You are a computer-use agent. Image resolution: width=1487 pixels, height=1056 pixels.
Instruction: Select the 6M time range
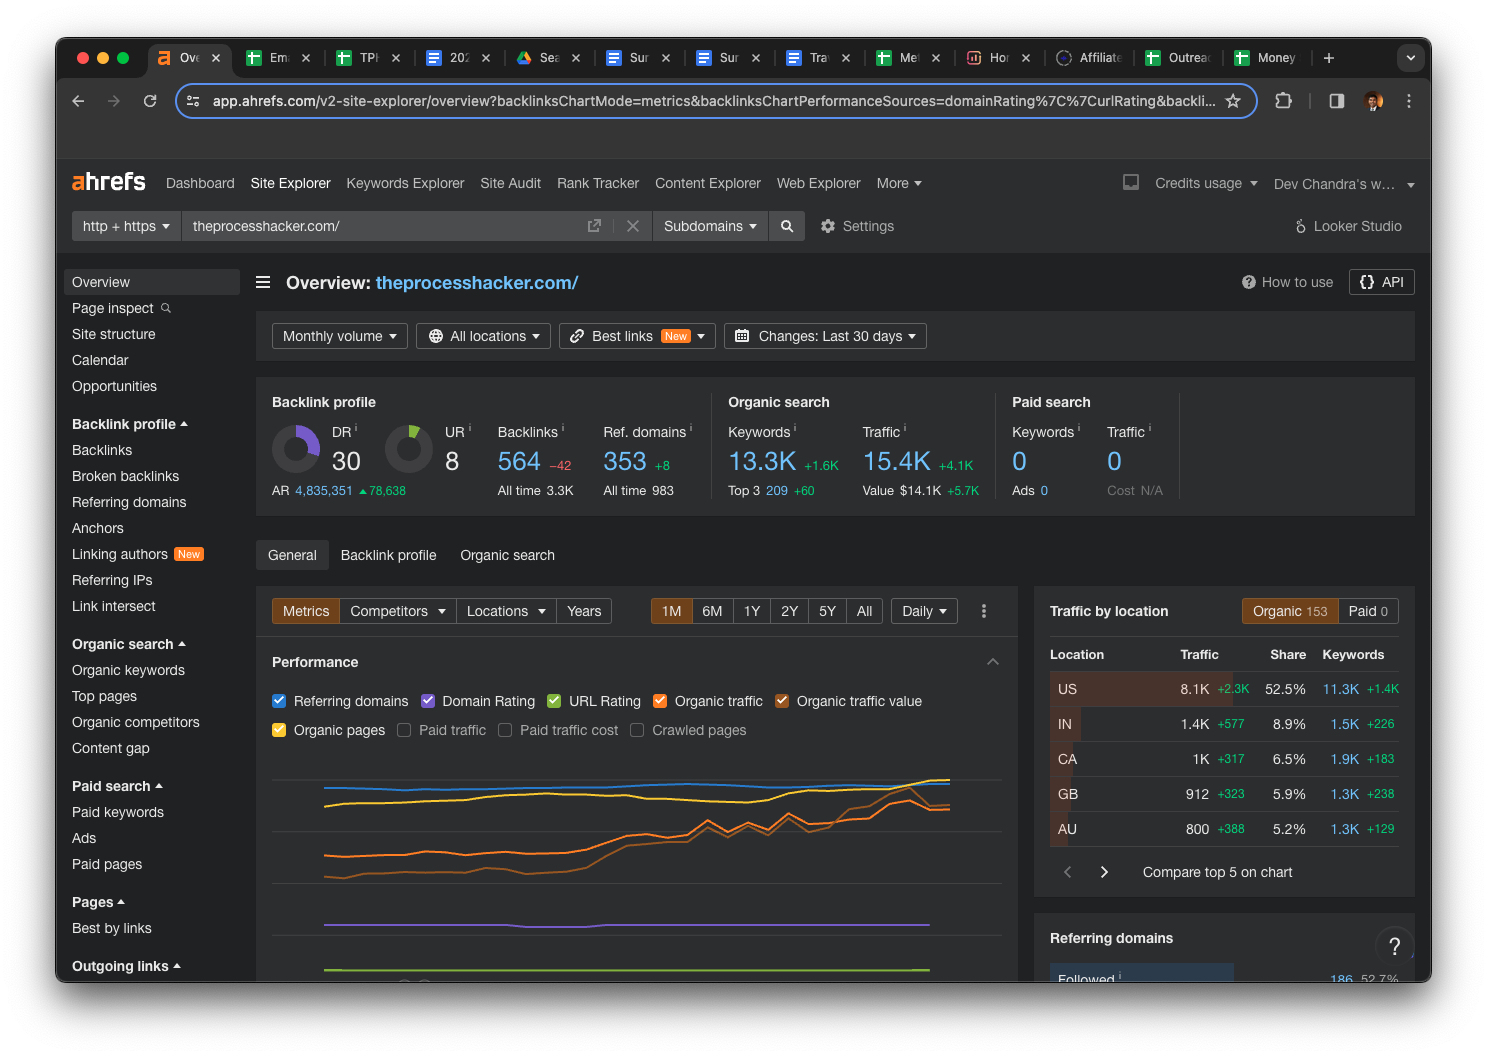[712, 611]
